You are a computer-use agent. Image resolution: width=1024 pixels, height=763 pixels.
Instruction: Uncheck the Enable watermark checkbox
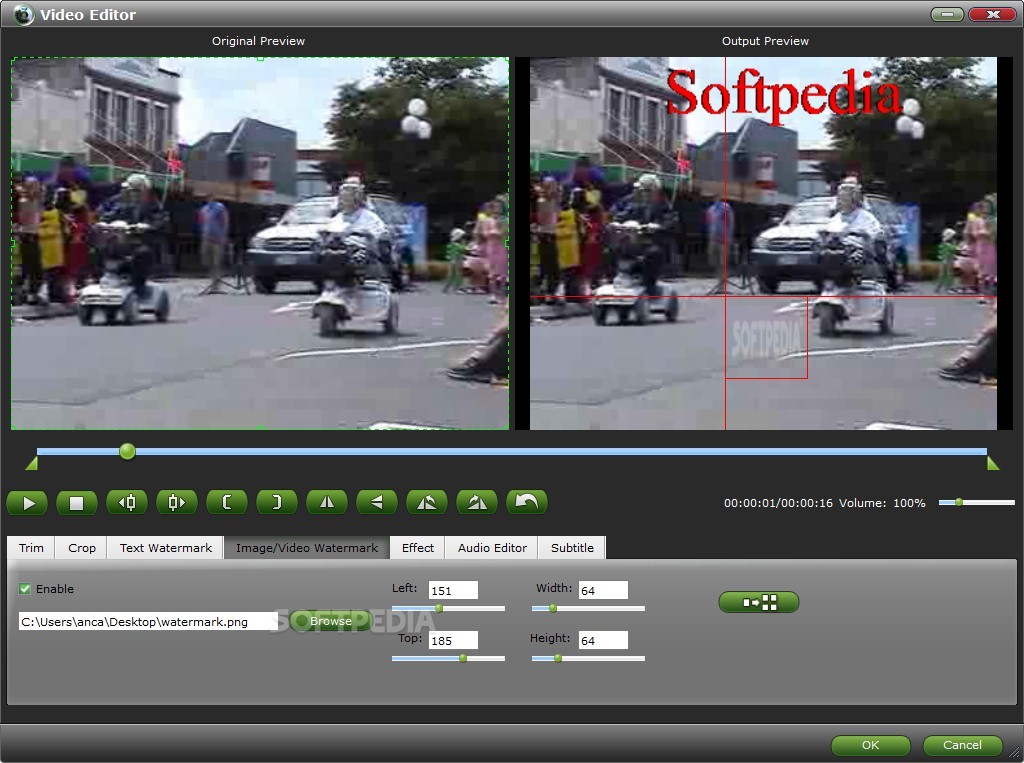click(25, 589)
